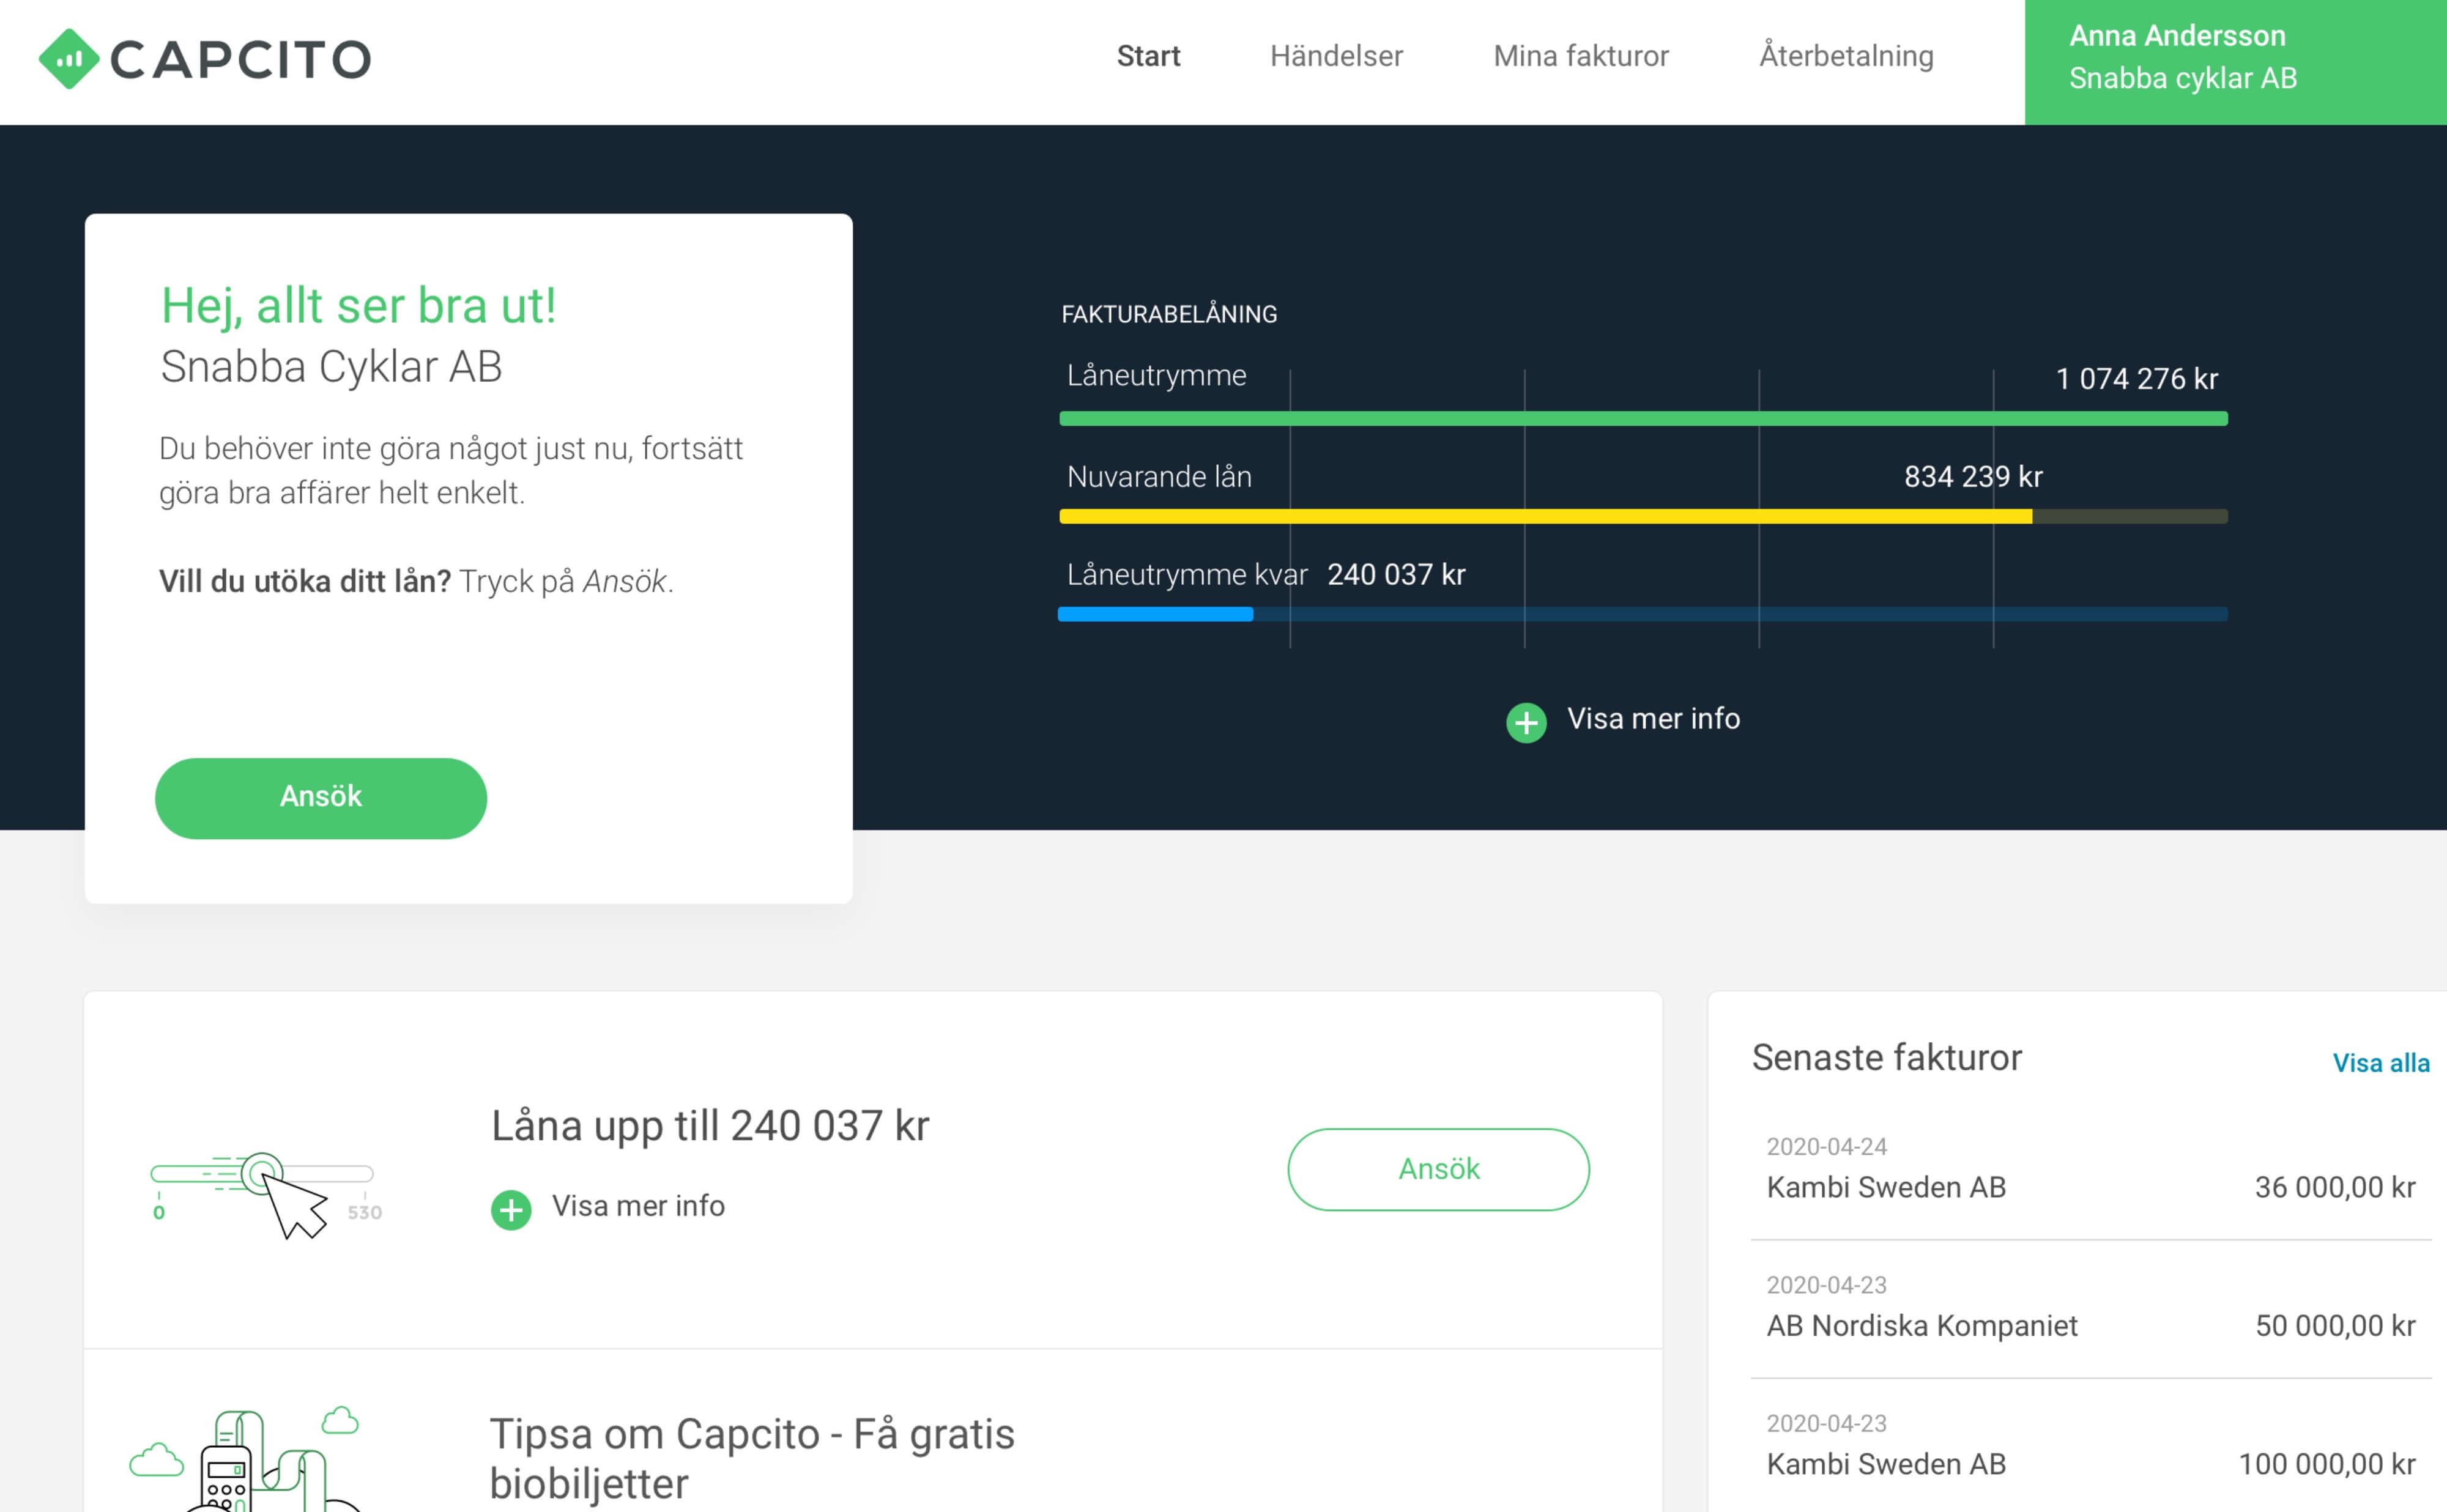Click the outlined Ansök button

pyautogui.click(x=1438, y=1169)
